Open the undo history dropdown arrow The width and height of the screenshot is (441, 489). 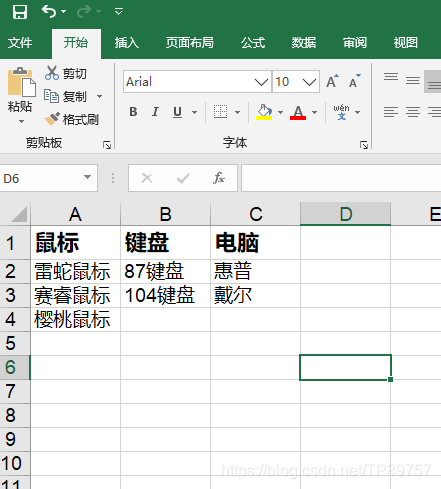click(64, 12)
